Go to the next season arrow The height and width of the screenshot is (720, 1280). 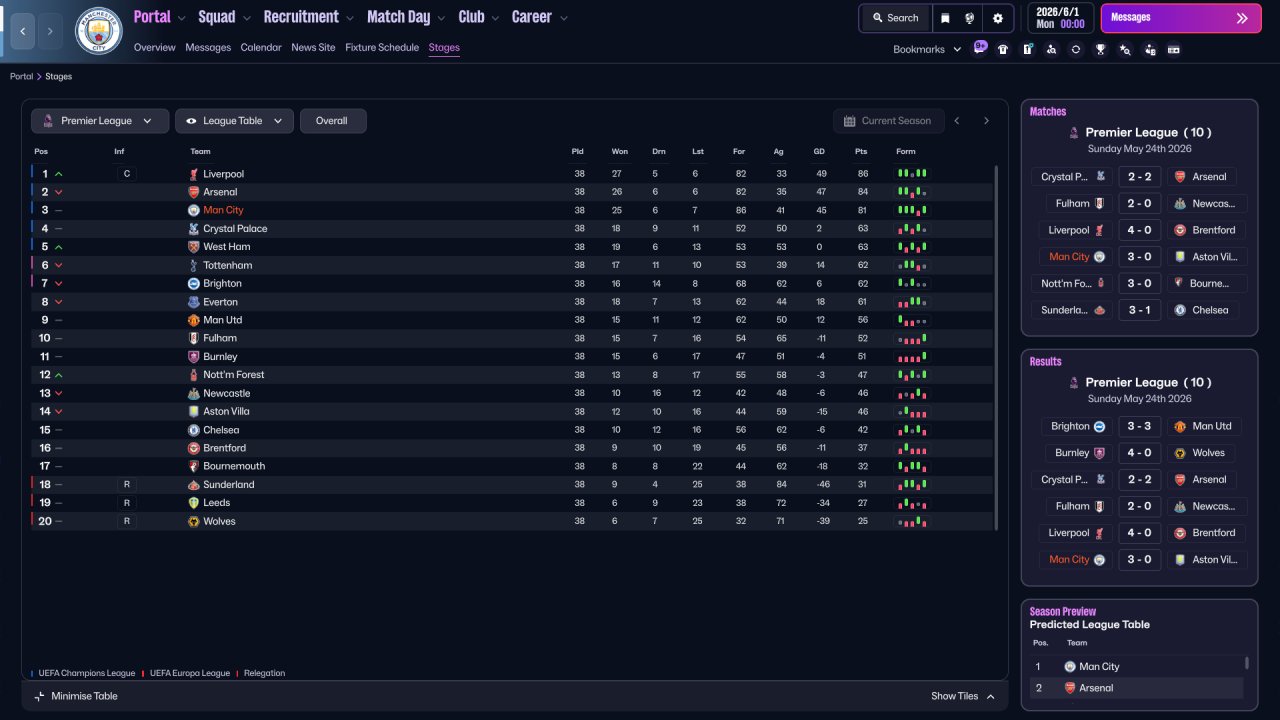tap(986, 121)
